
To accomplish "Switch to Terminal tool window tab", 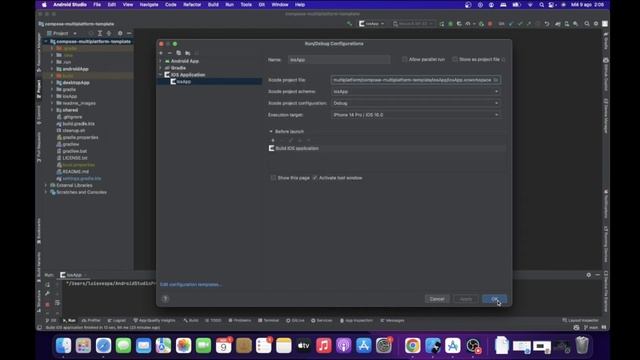I will [269, 320].
